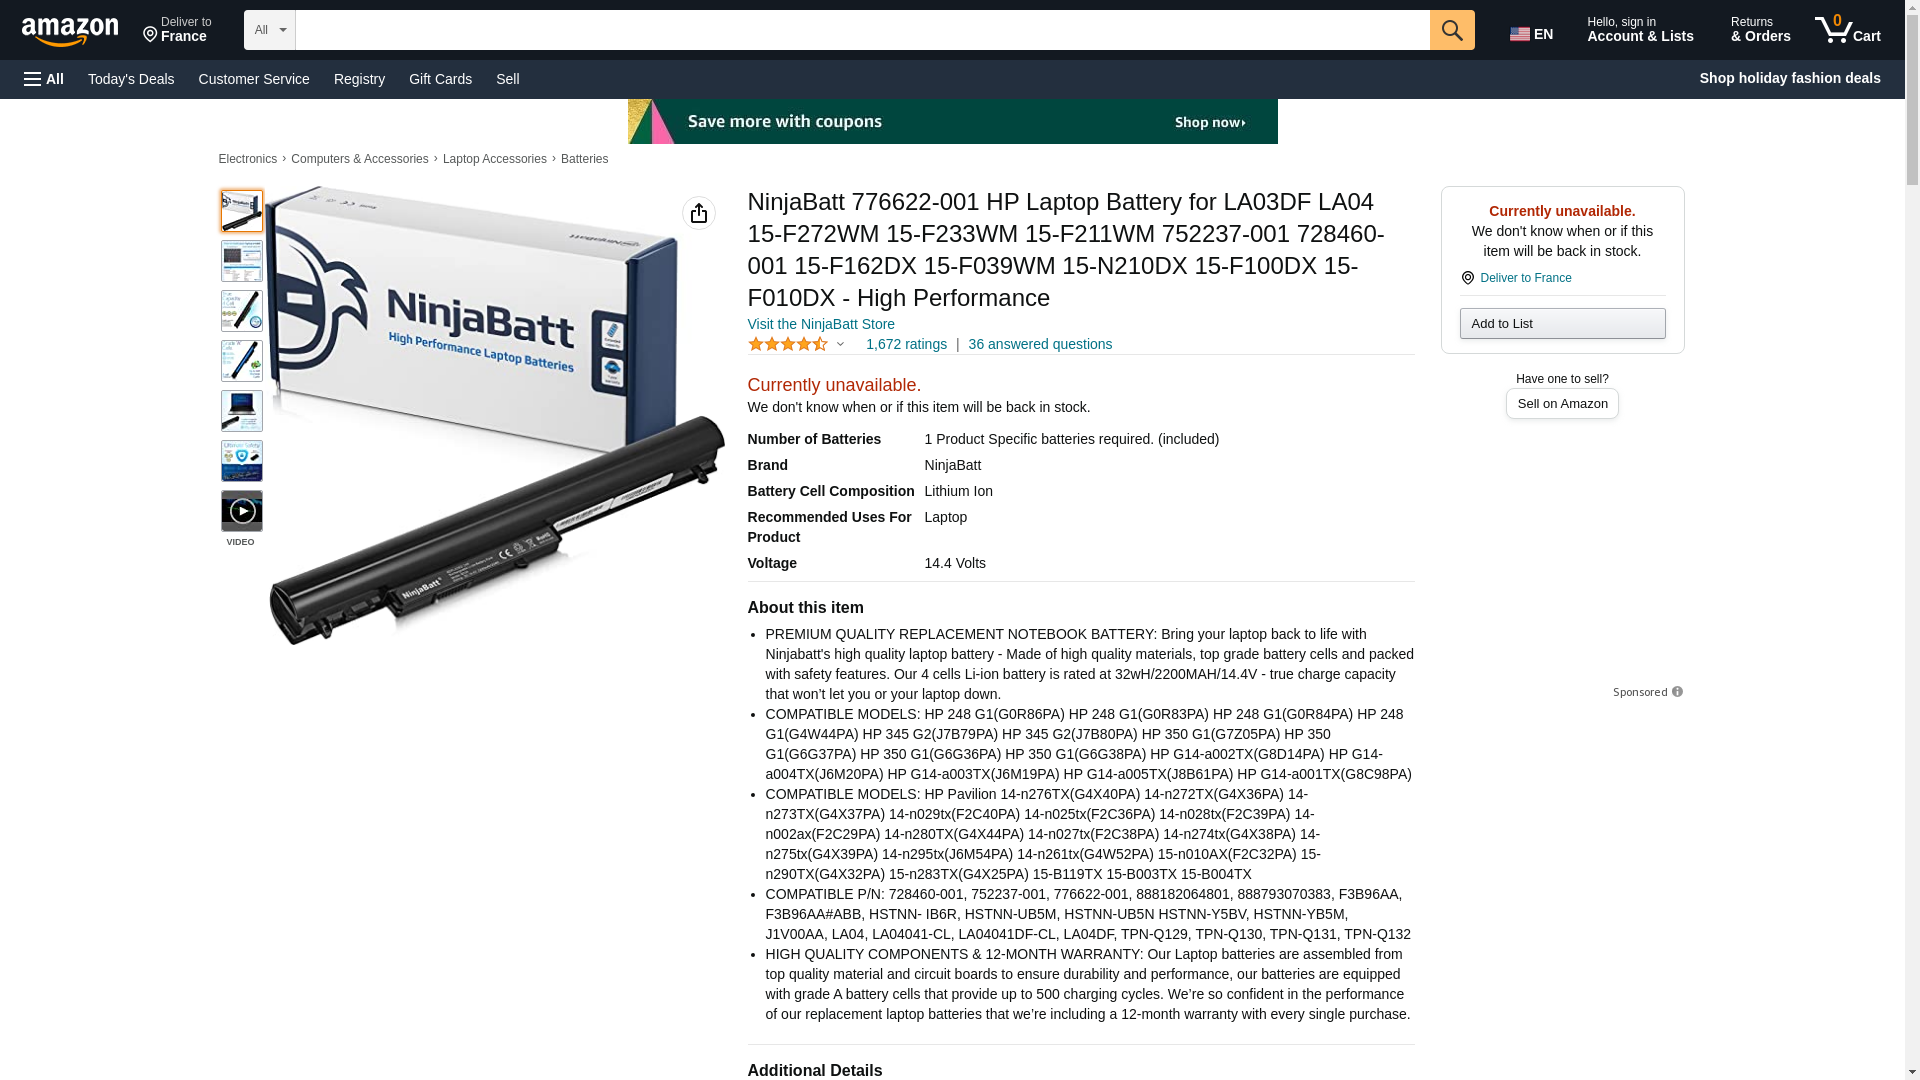Select the second product thumbnail
Screen dimensions: 1920x1080
(242, 261)
